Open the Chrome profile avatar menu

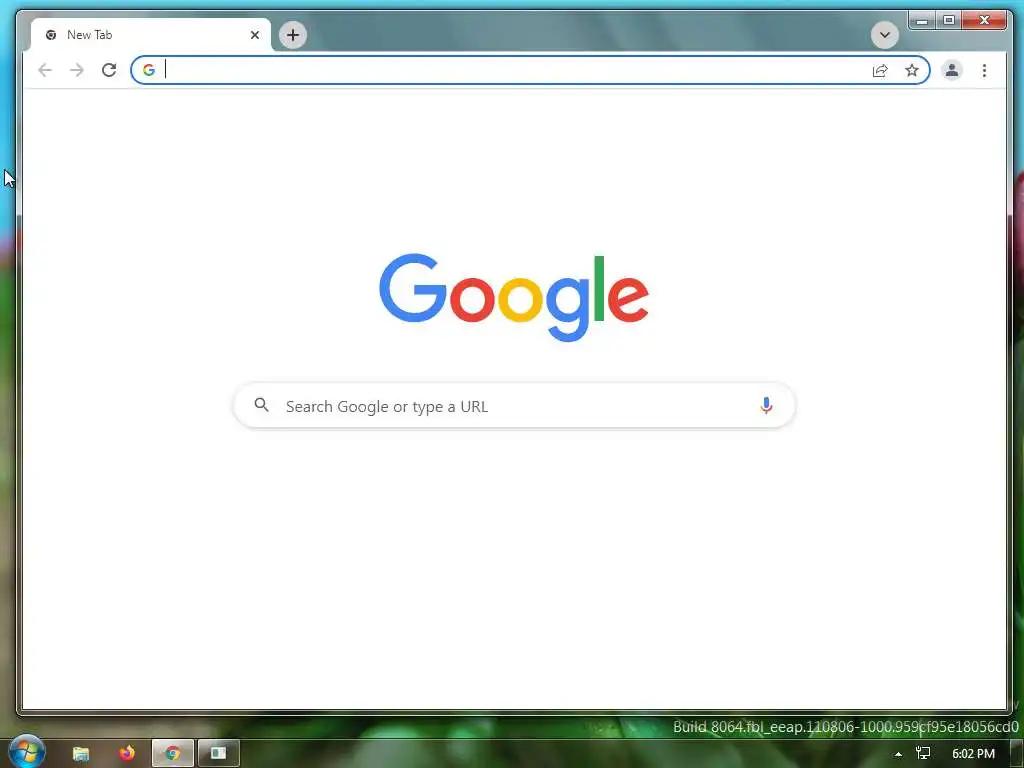pyautogui.click(x=952, y=70)
